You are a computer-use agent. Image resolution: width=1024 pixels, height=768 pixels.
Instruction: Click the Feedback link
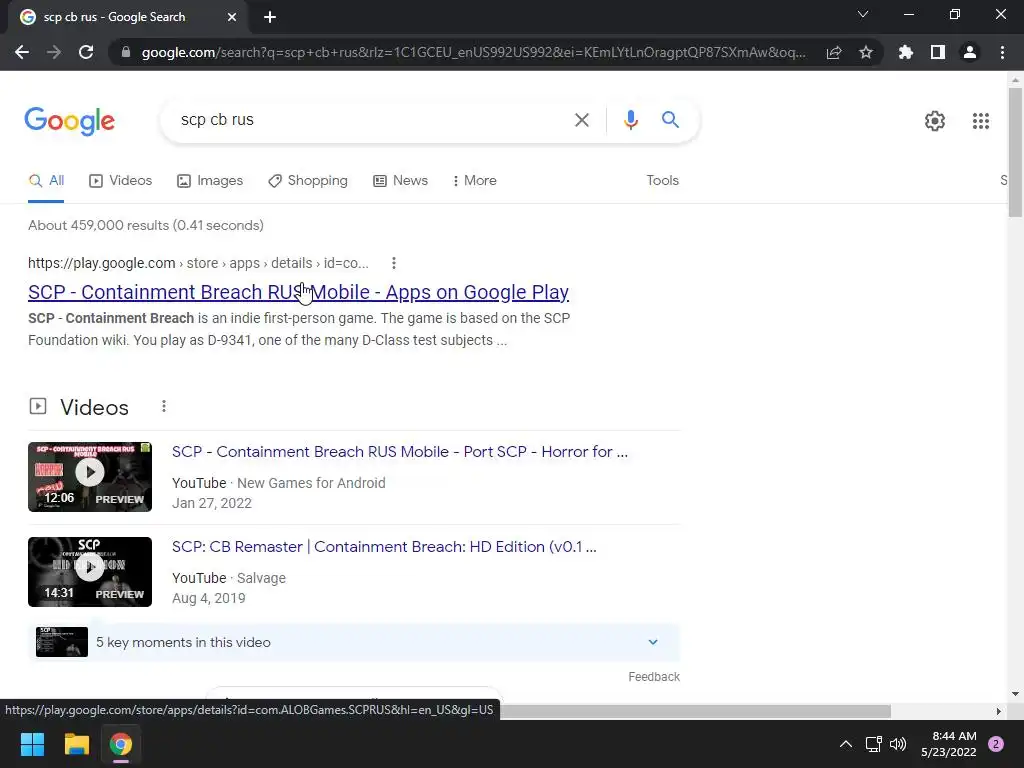click(654, 677)
